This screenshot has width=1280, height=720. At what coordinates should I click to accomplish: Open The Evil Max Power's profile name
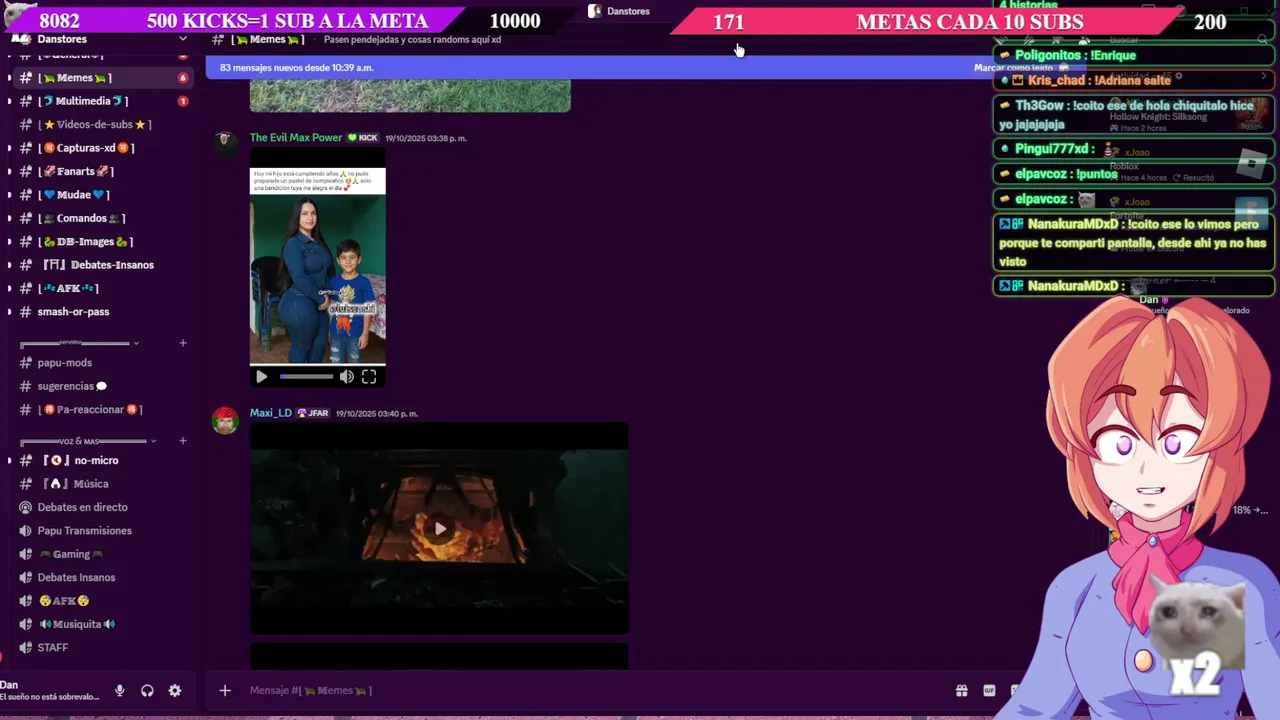click(x=296, y=138)
